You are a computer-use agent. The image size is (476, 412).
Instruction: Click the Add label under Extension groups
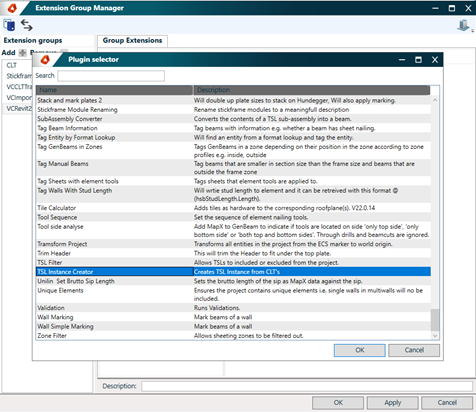point(8,53)
